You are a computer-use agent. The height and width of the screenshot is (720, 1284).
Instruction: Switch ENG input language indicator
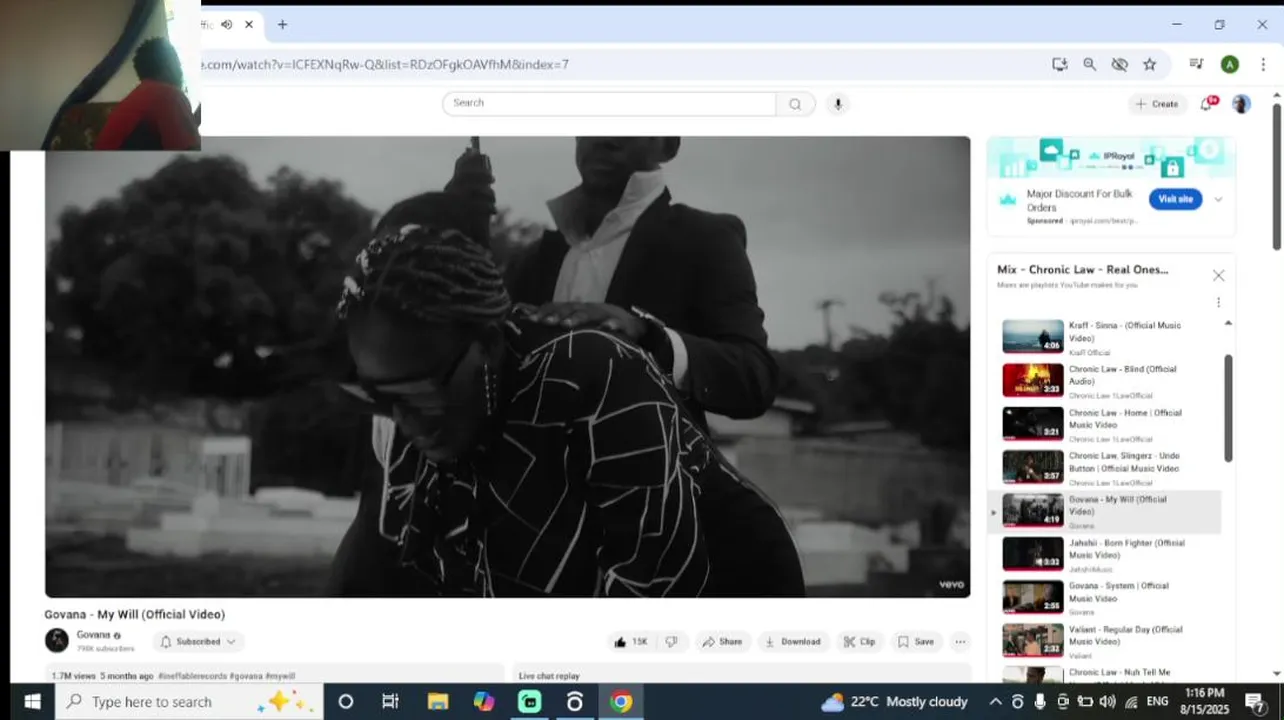coord(1158,702)
